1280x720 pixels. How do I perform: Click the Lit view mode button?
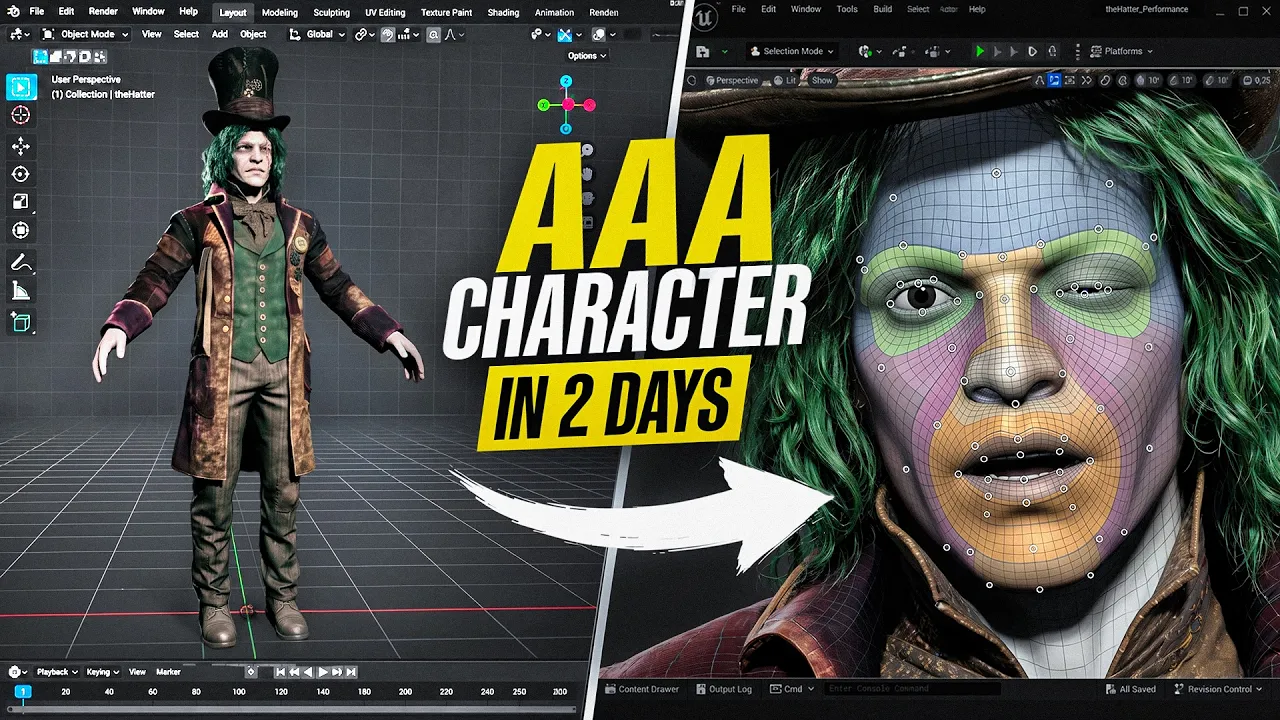[783, 80]
